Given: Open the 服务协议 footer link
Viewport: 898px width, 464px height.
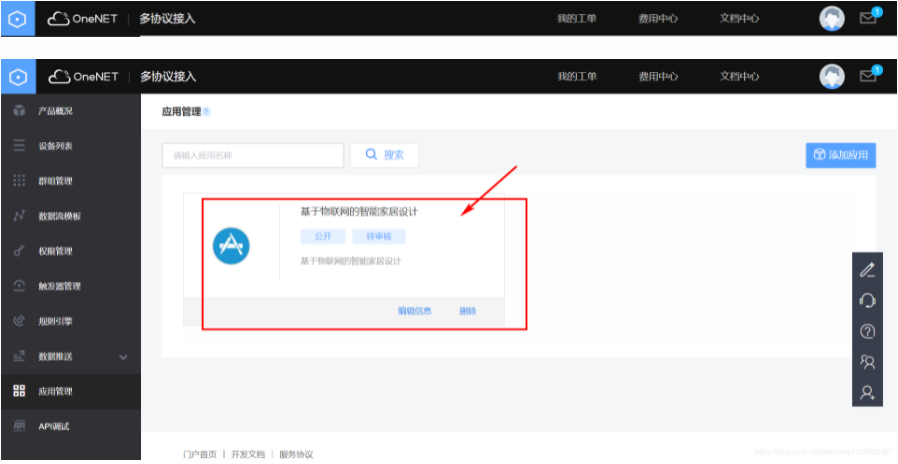Looking at the screenshot, I should (296, 454).
